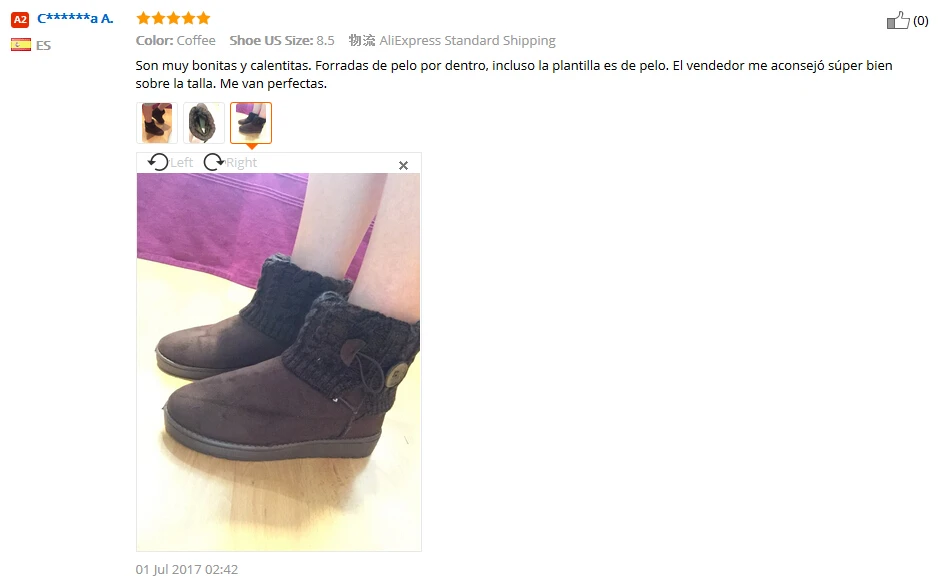949x578 pixels.
Task: Click the ES country code label
Action: [43, 45]
